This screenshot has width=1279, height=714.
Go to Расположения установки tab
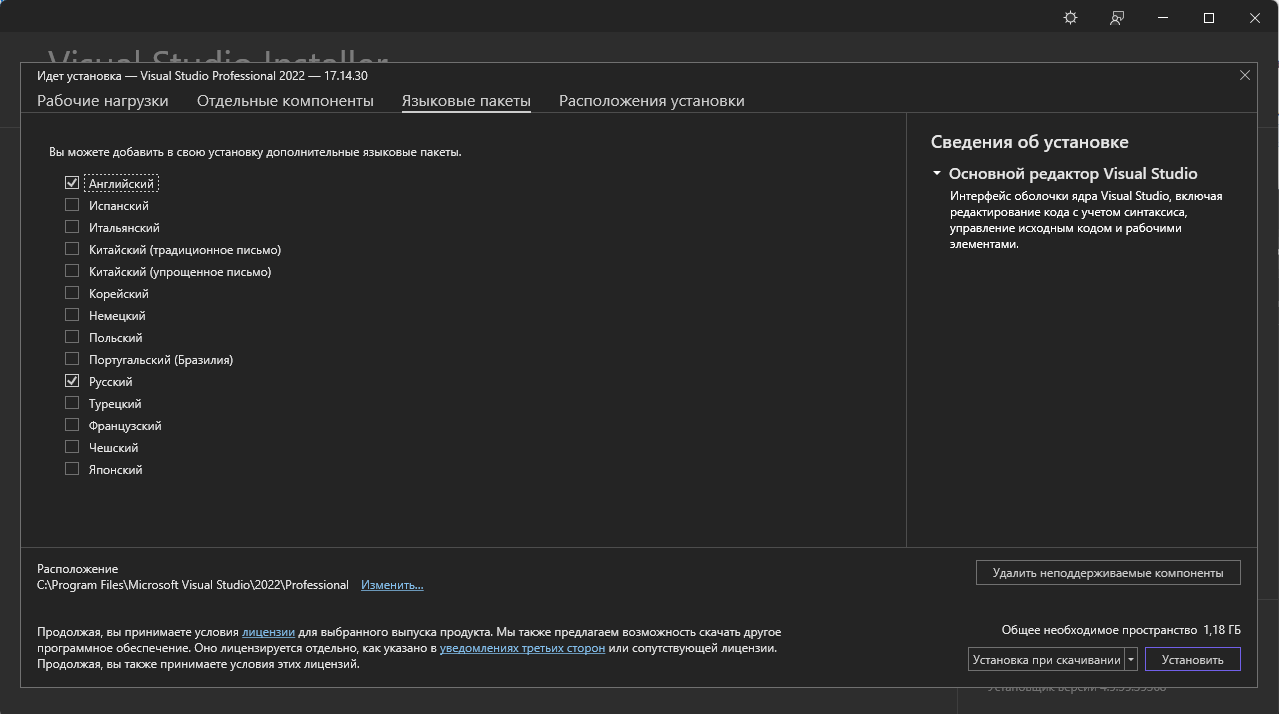[x=651, y=101]
